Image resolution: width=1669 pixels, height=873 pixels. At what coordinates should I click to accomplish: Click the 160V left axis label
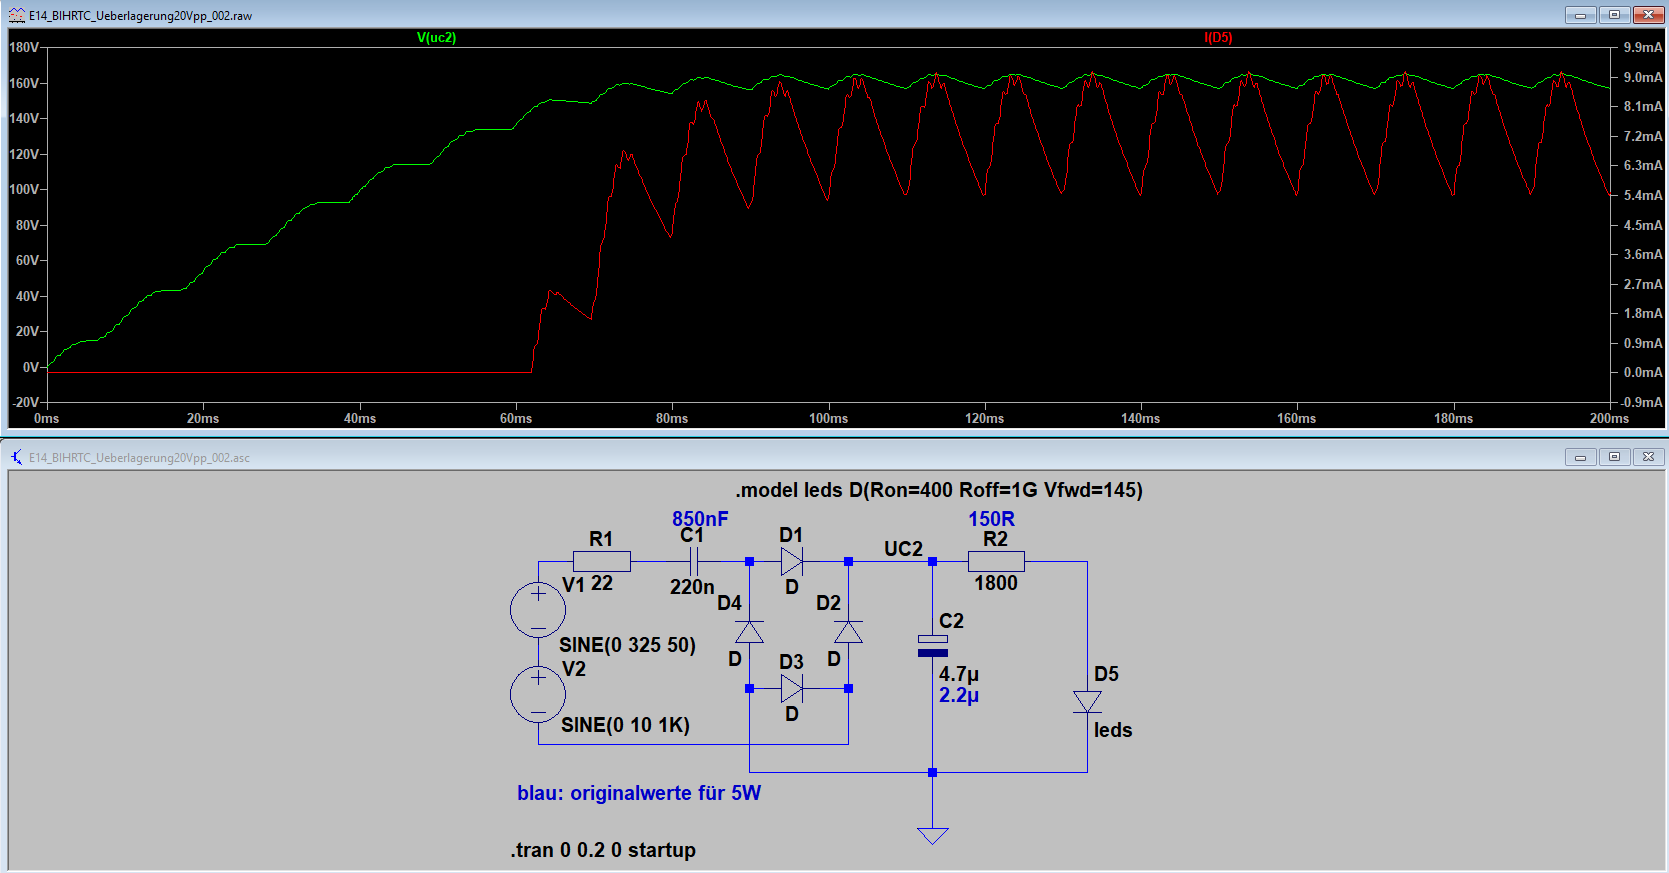[24, 83]
